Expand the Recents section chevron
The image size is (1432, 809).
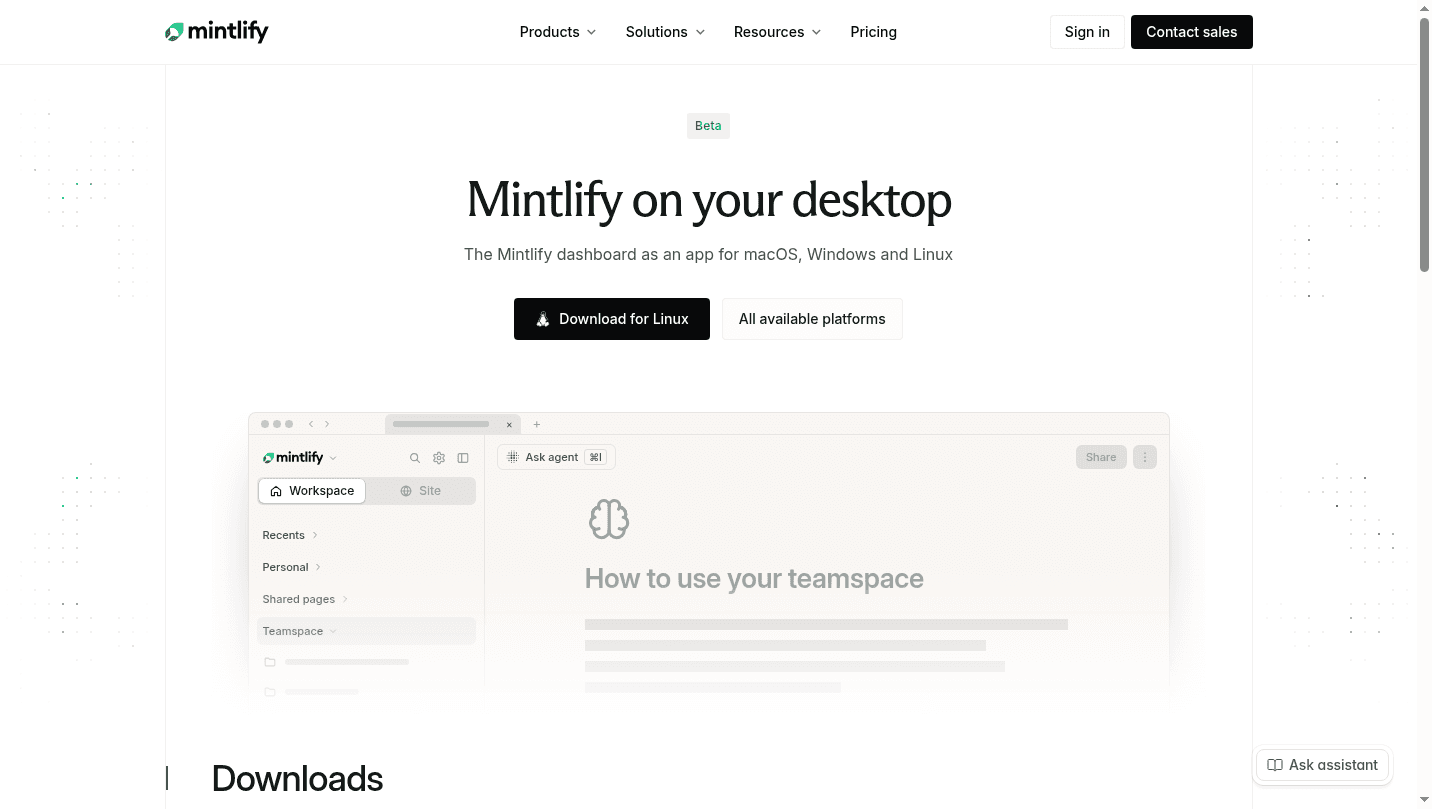315,535
